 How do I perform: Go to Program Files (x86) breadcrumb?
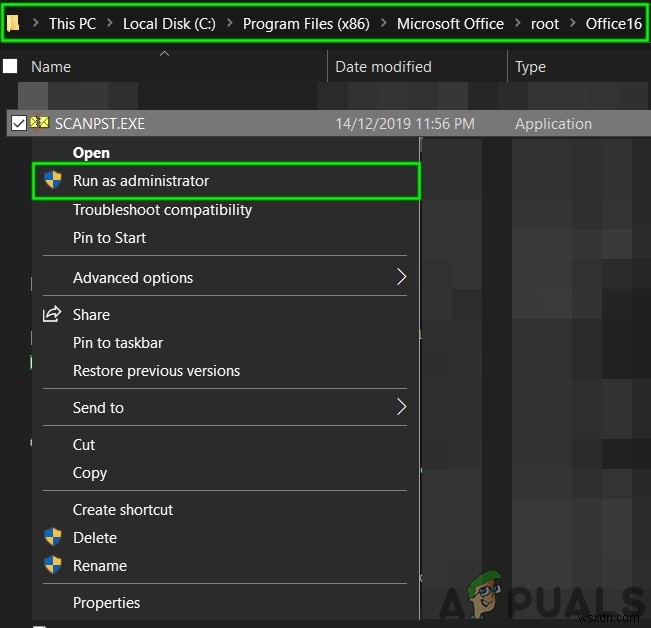pos(306,24)
